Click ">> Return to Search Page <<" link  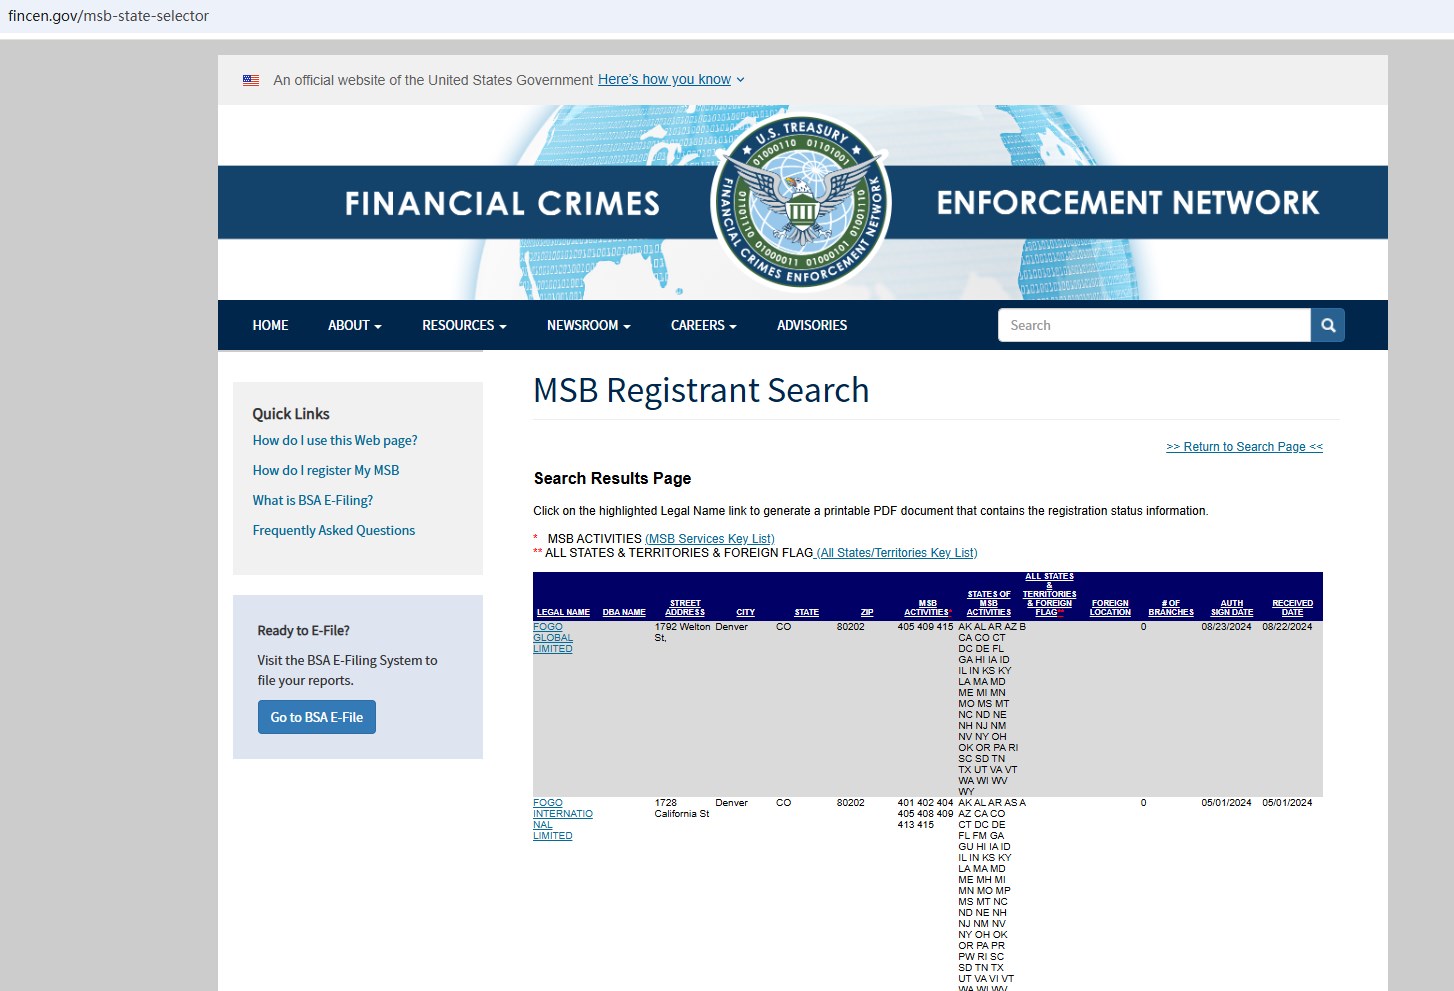[1244, 447]
